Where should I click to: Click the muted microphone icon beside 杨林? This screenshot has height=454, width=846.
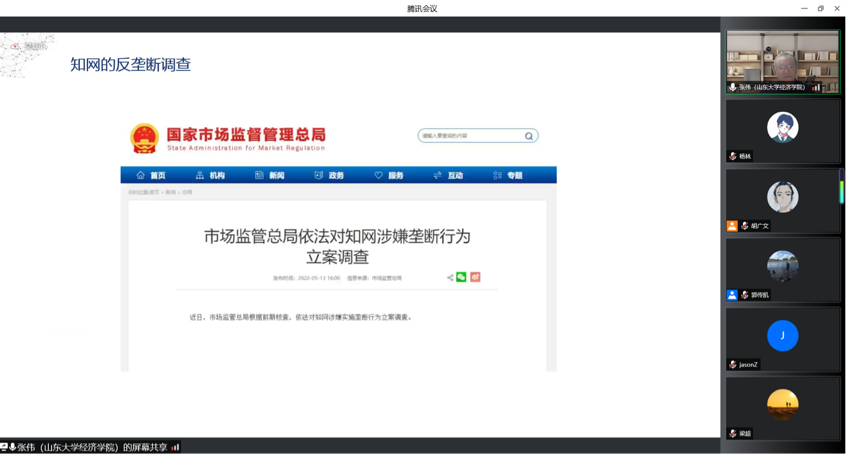pyautogui.click(x=733, y=157)
